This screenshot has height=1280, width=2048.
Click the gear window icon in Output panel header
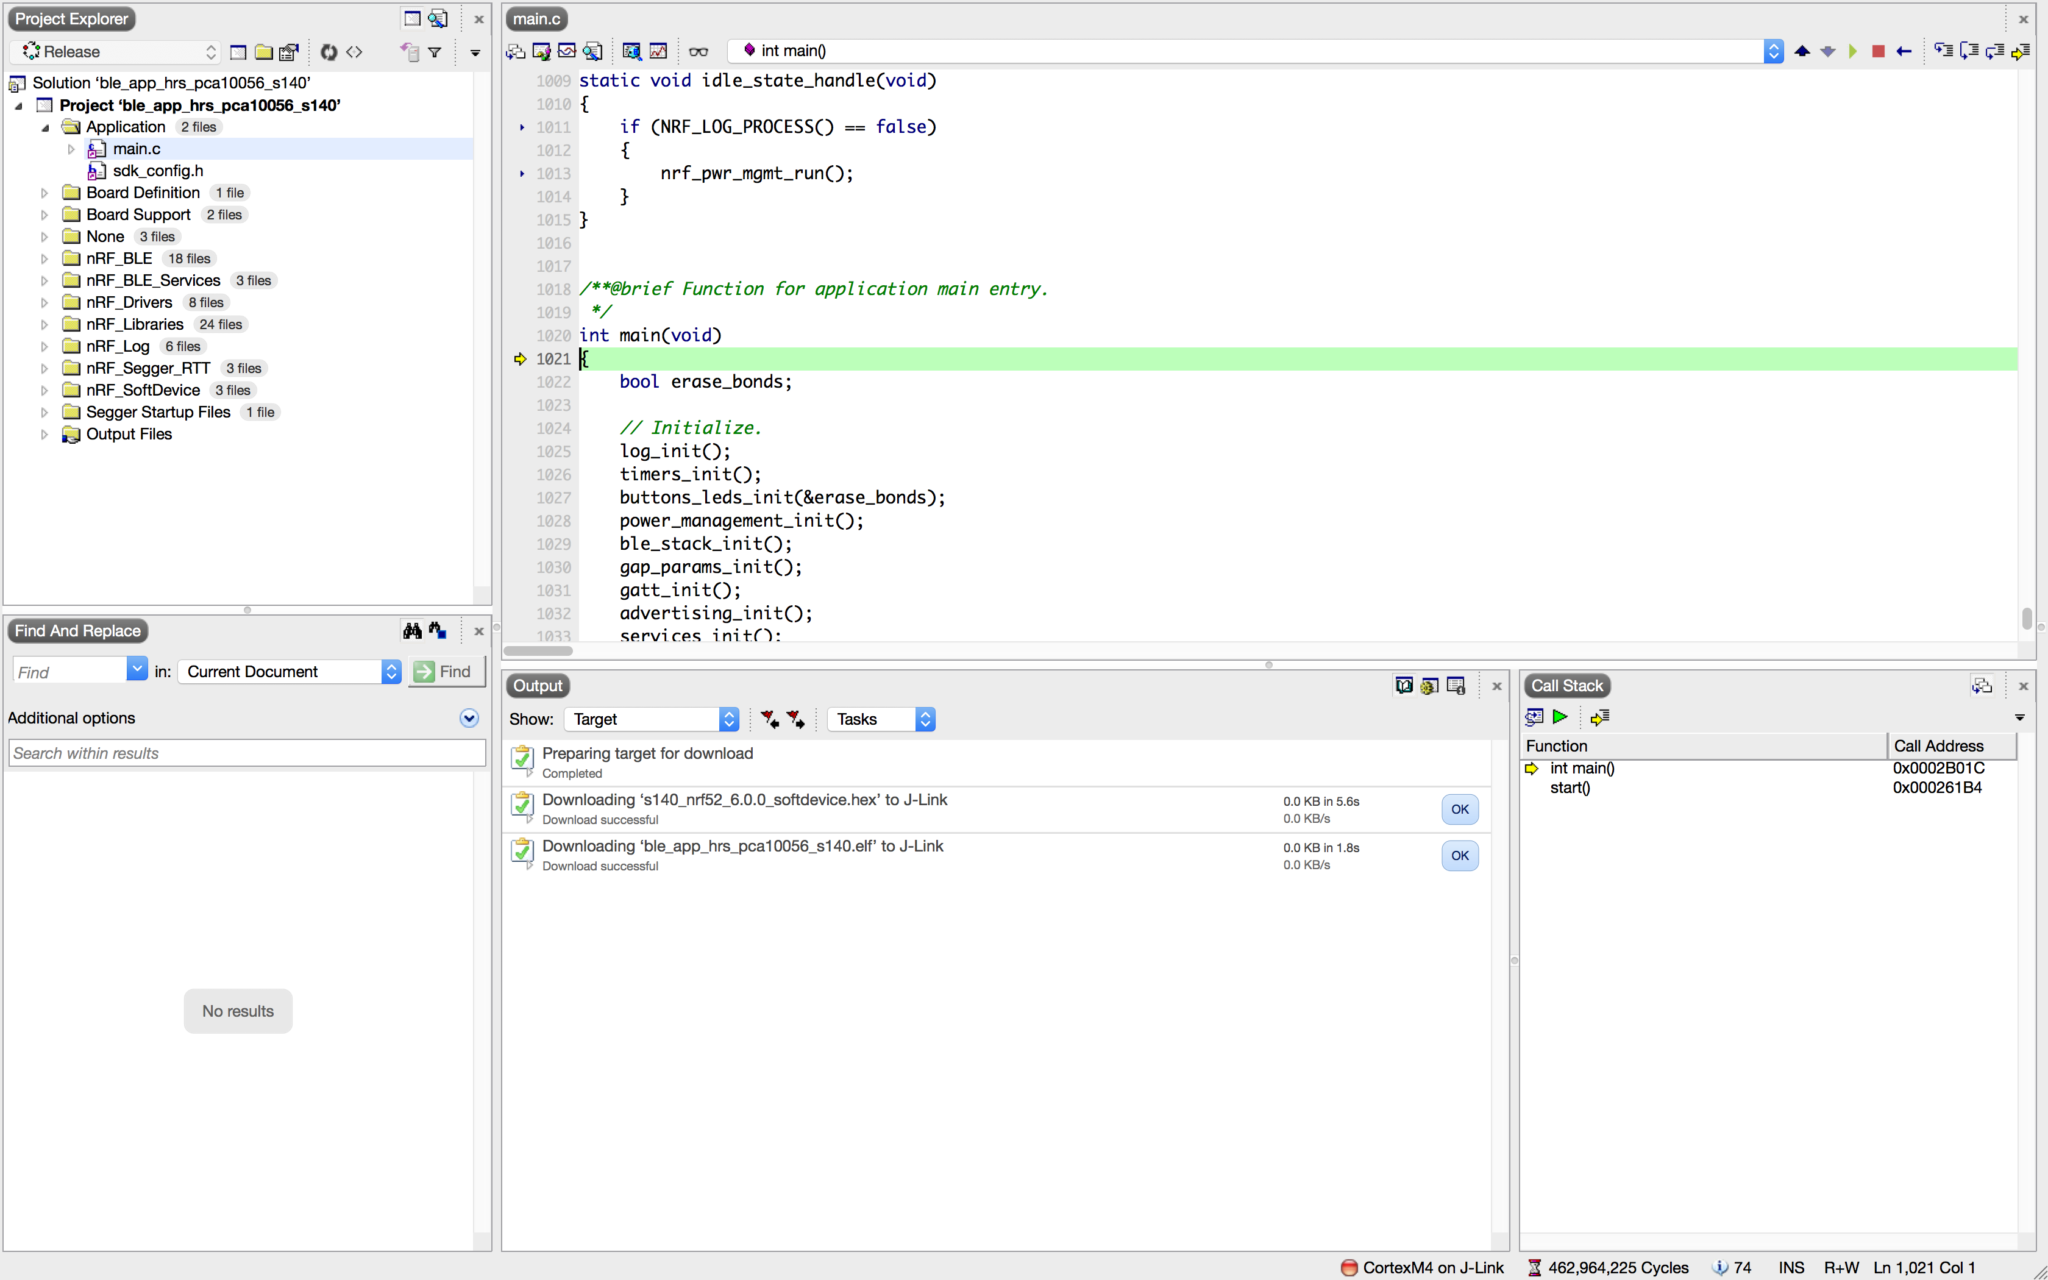coord(1430,686)
